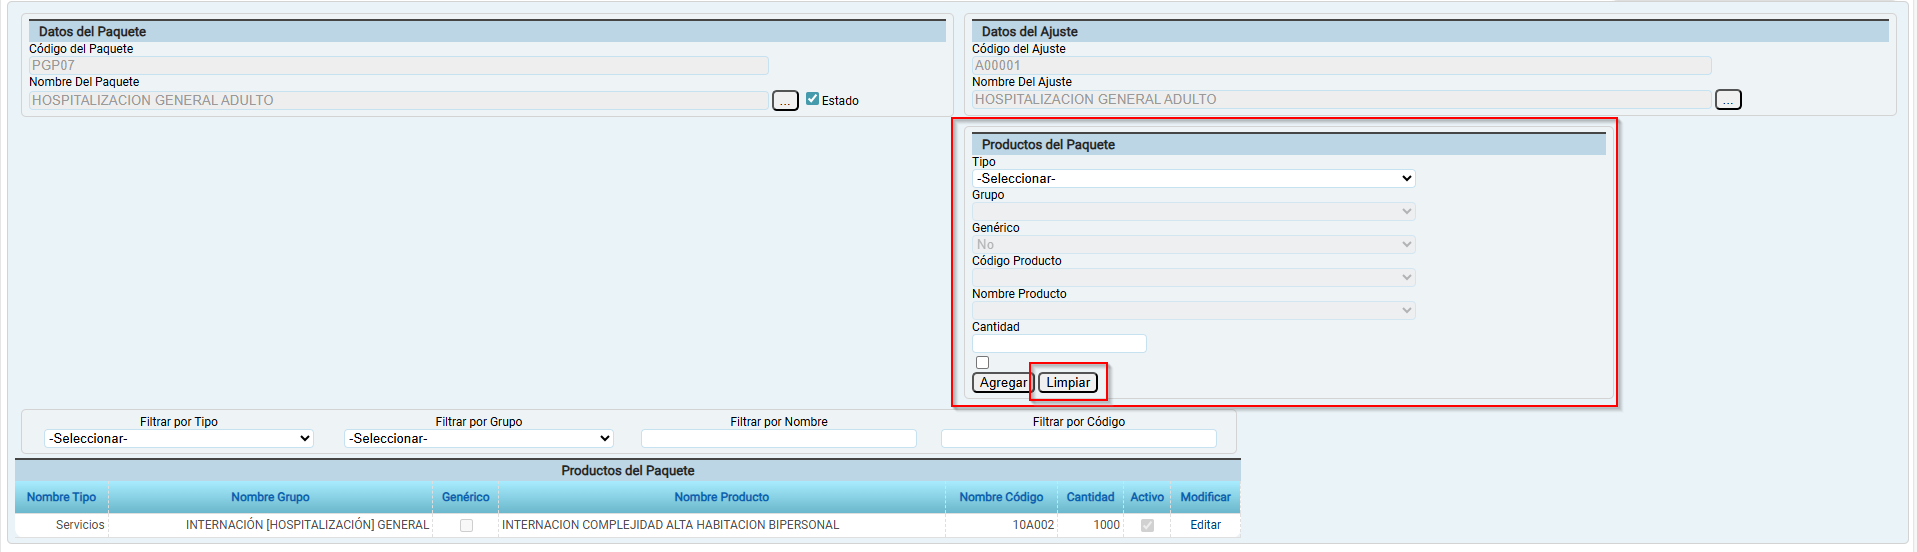Image resolution: width=1917 pixels, height=552 pixels.
Task: Open the Nombre Producto dropdown
Action: pos(1193,311)
